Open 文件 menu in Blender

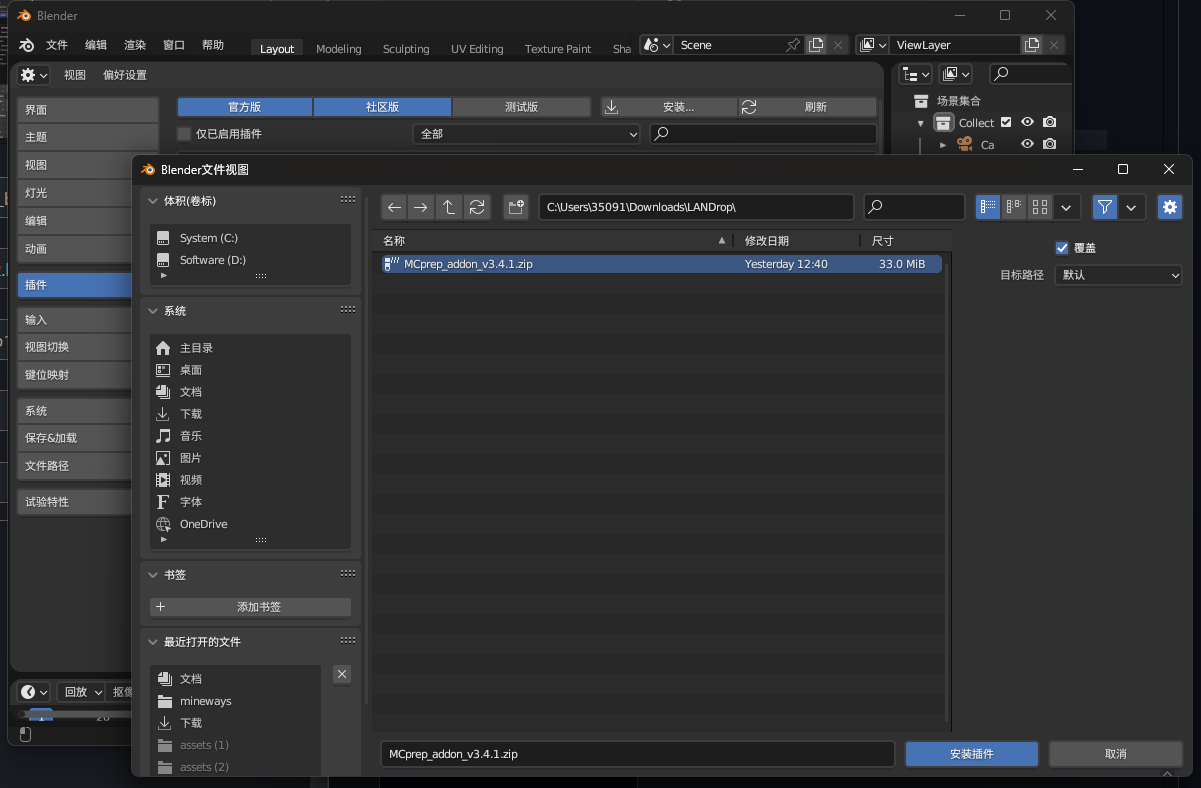57,45
